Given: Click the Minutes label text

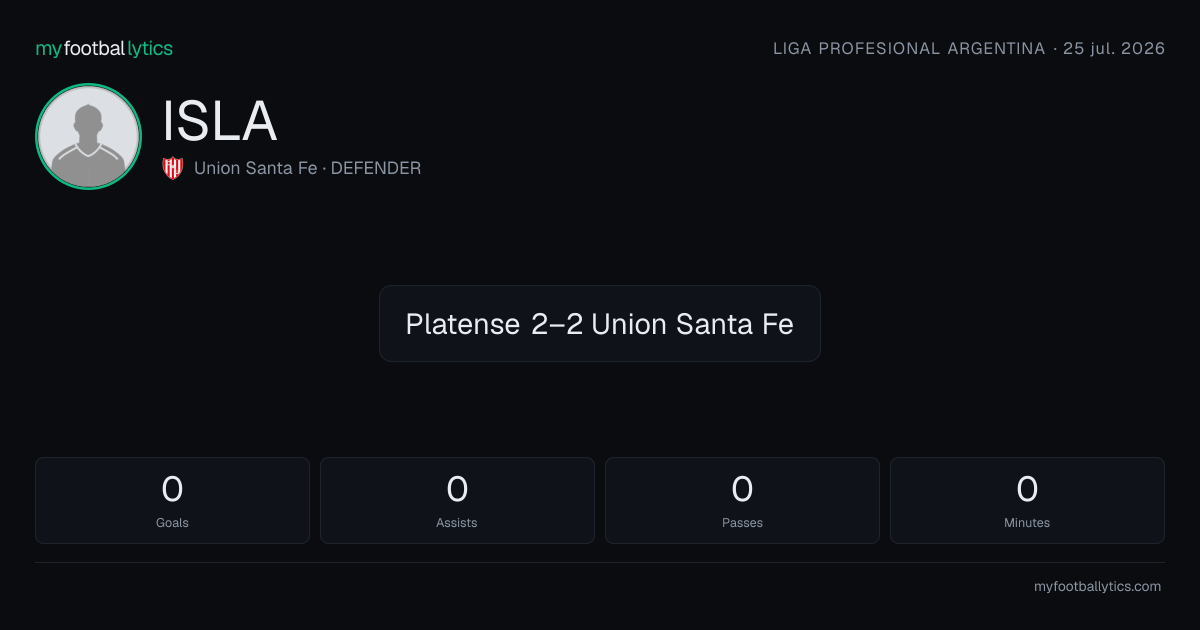Looking at the screenshot, I should 1027,522.
